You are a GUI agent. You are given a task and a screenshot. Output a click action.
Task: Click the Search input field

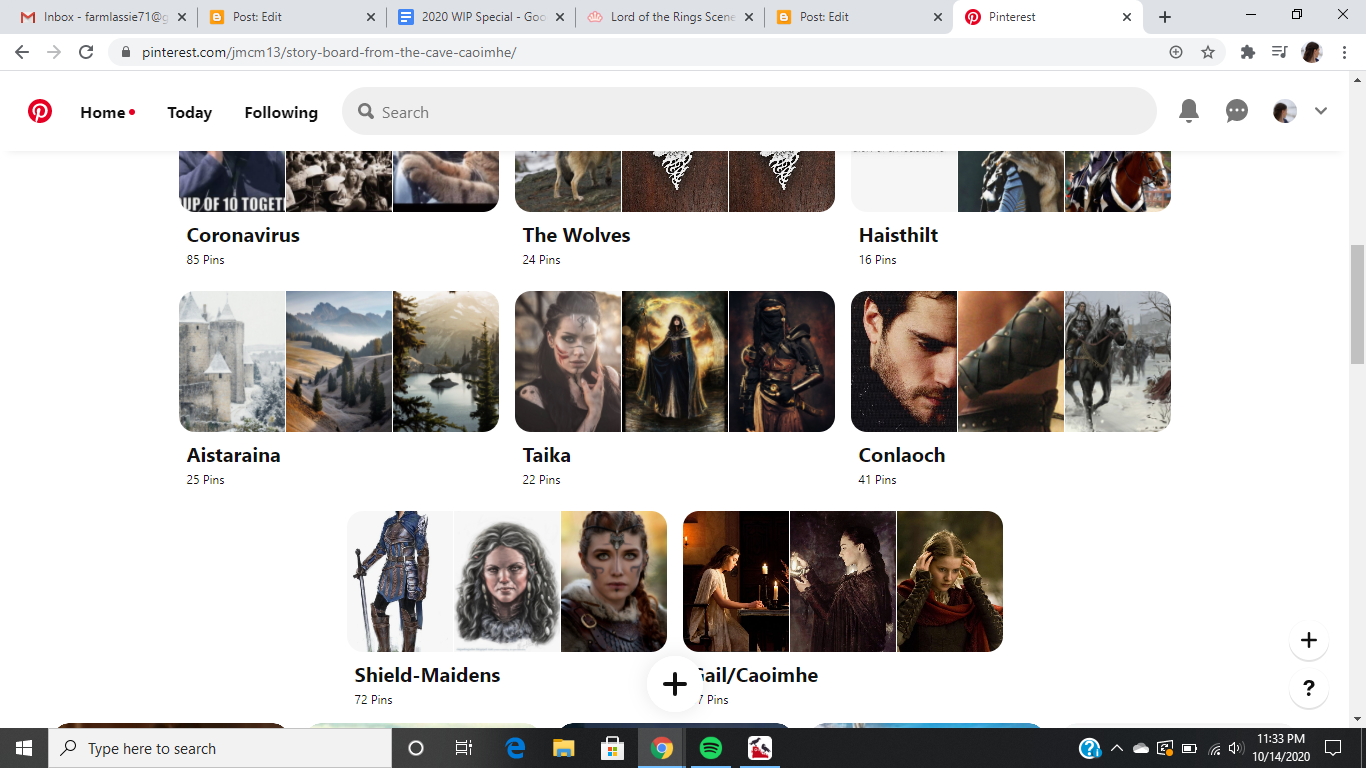point(749,111)
